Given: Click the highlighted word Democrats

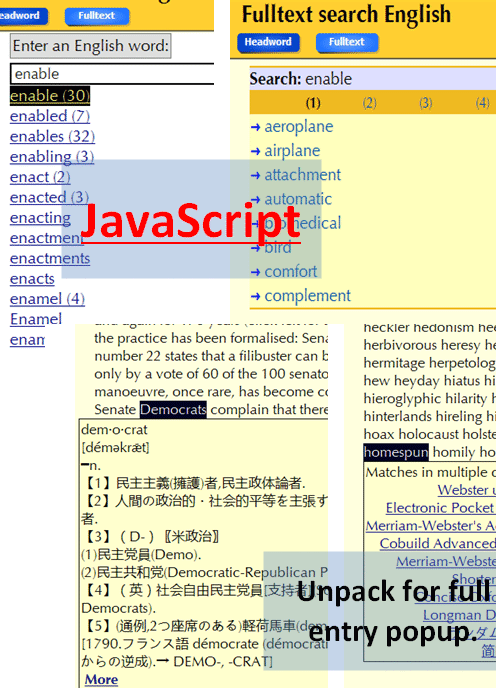Looking at the screenshot, I should [173, 409].
